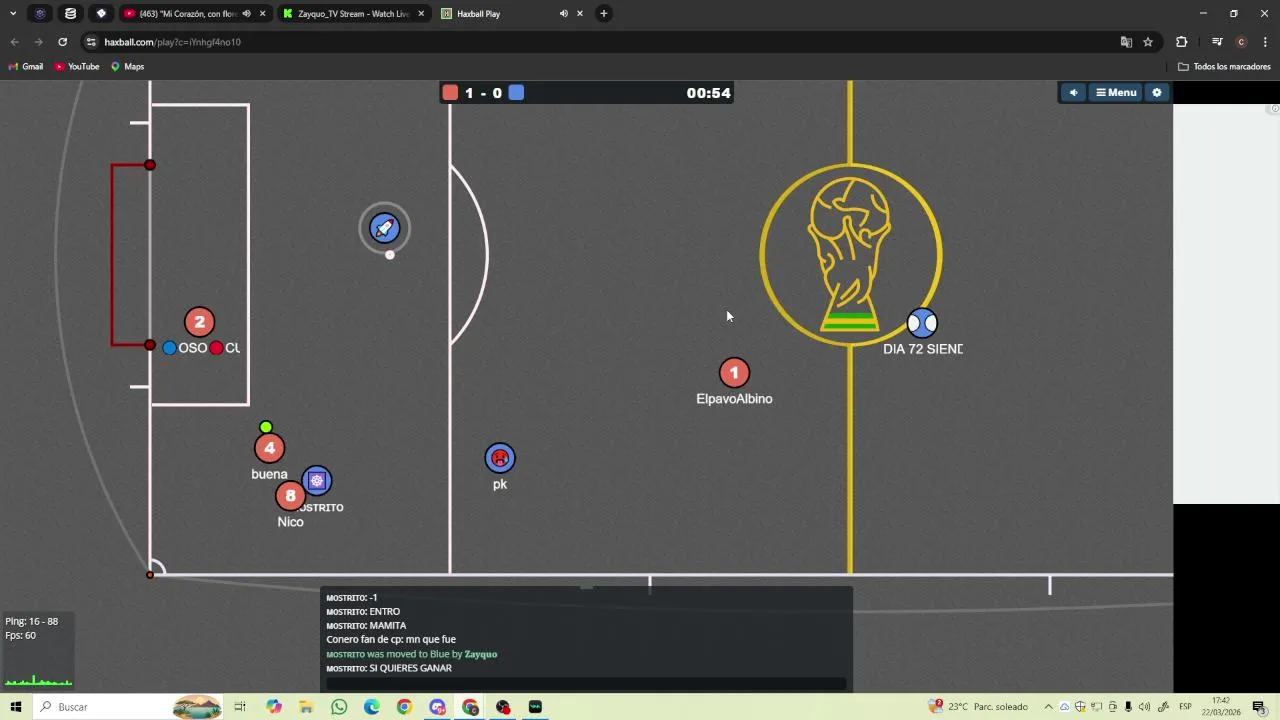Bookmark this page with star
This screenshot has height=720, width=1280.
pyautogui.click(x=1148, y=42)
